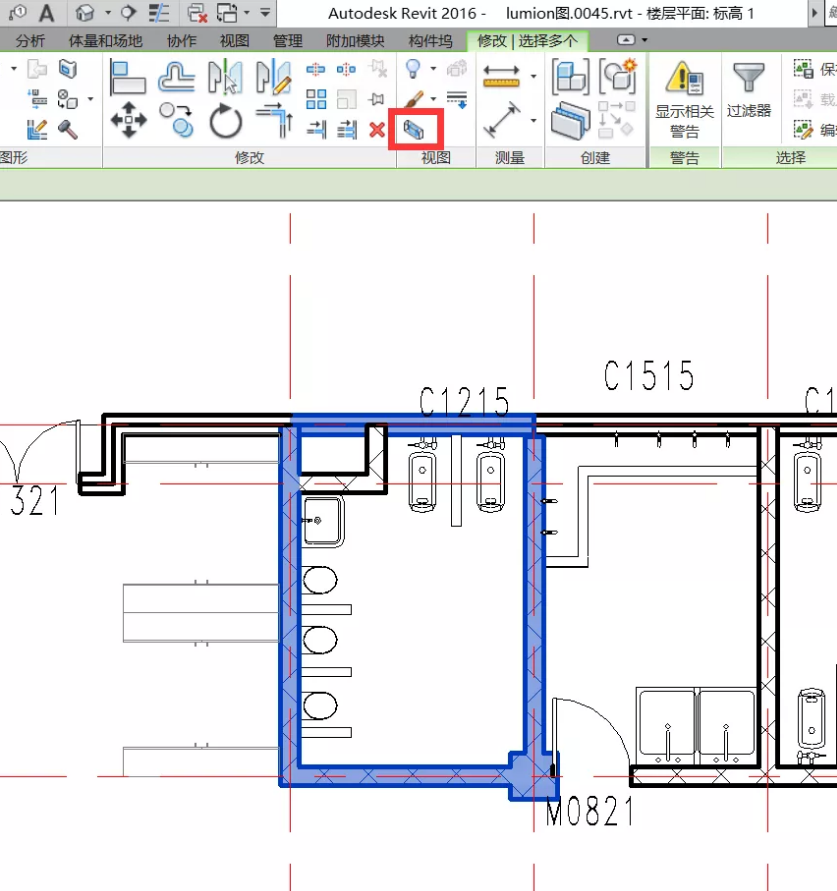The width and height of the screenshot is (837, 891).
Task: Click the Linework icon in View panel
Action: [456, 99]
